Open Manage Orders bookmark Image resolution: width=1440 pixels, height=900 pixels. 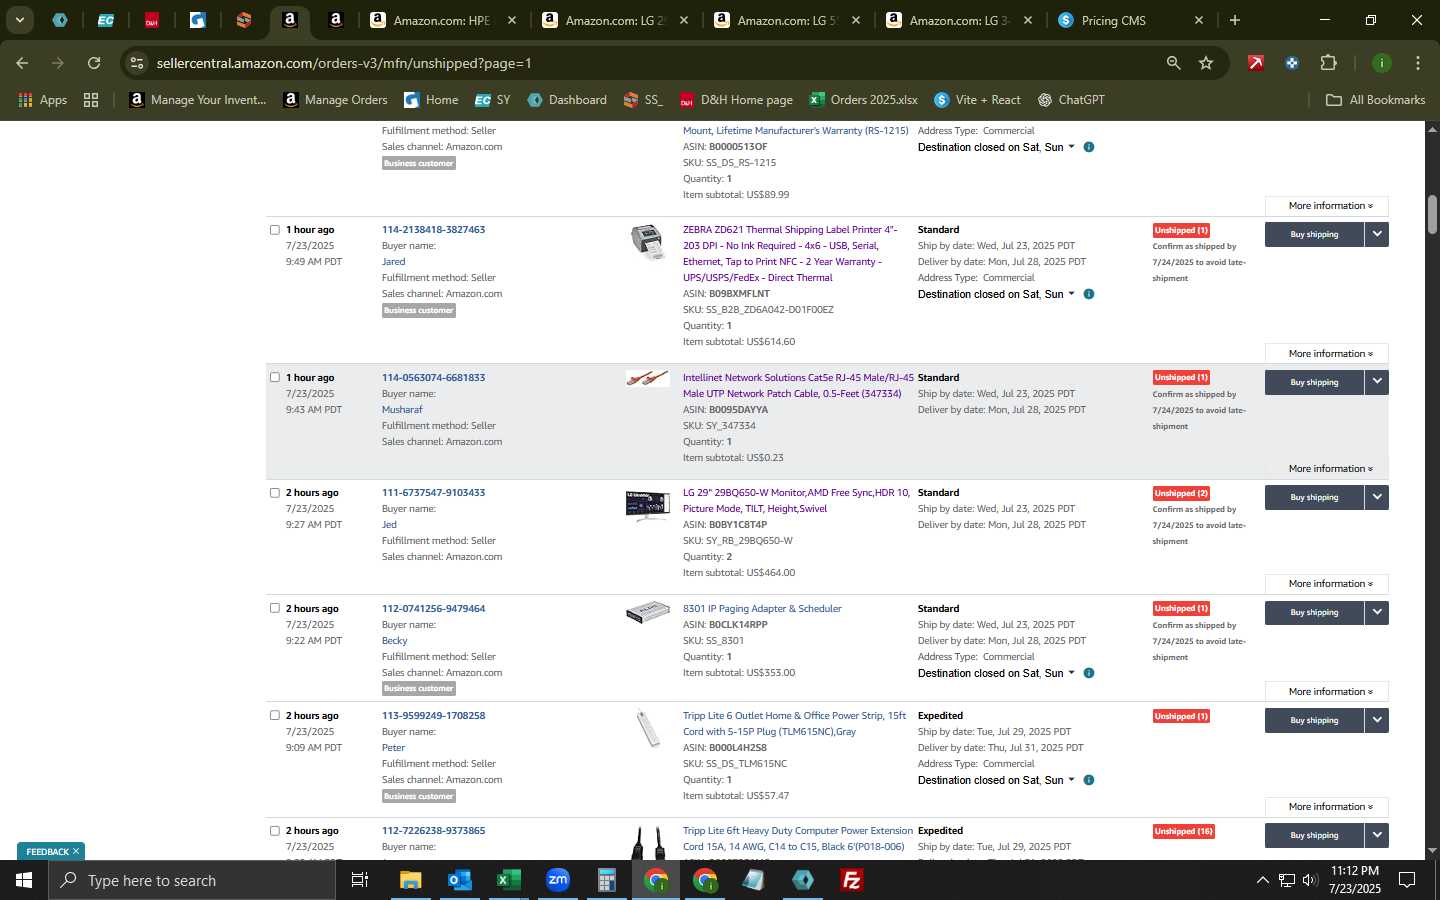click(x=335, y=100)
